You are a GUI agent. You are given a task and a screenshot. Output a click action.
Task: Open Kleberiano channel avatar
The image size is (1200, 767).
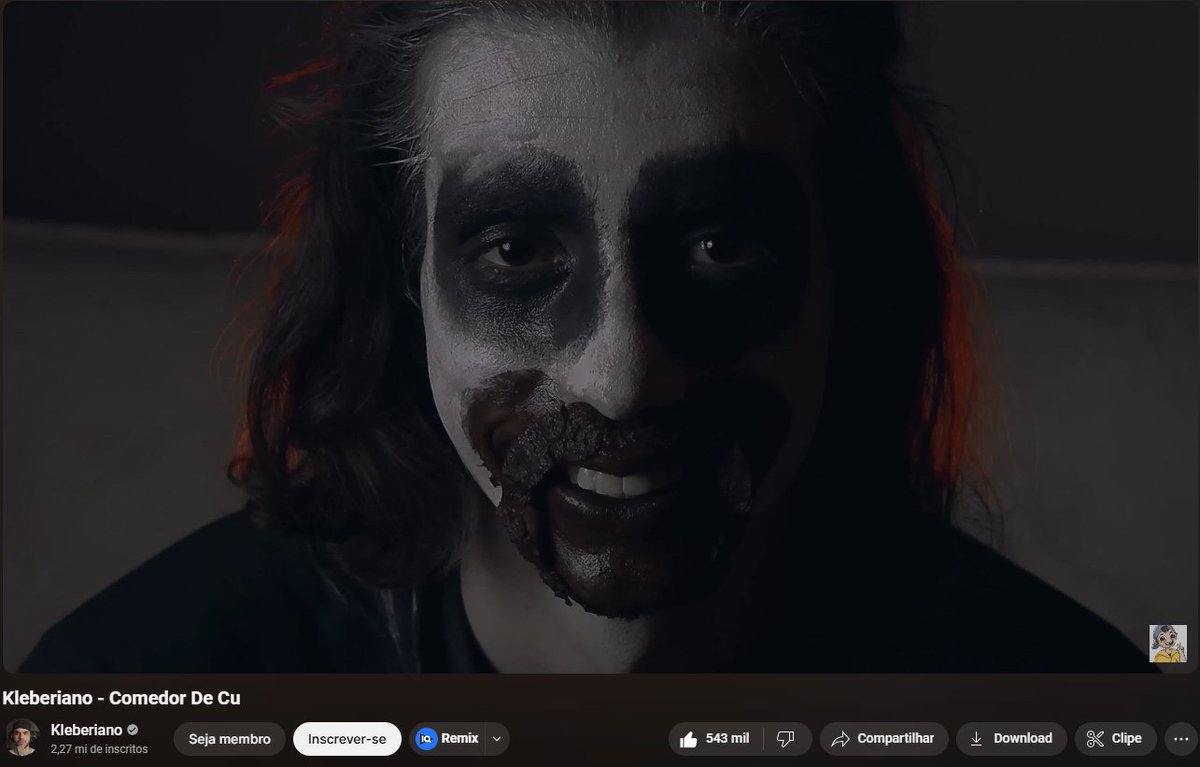pyautogui.click(x=22, y=738)
